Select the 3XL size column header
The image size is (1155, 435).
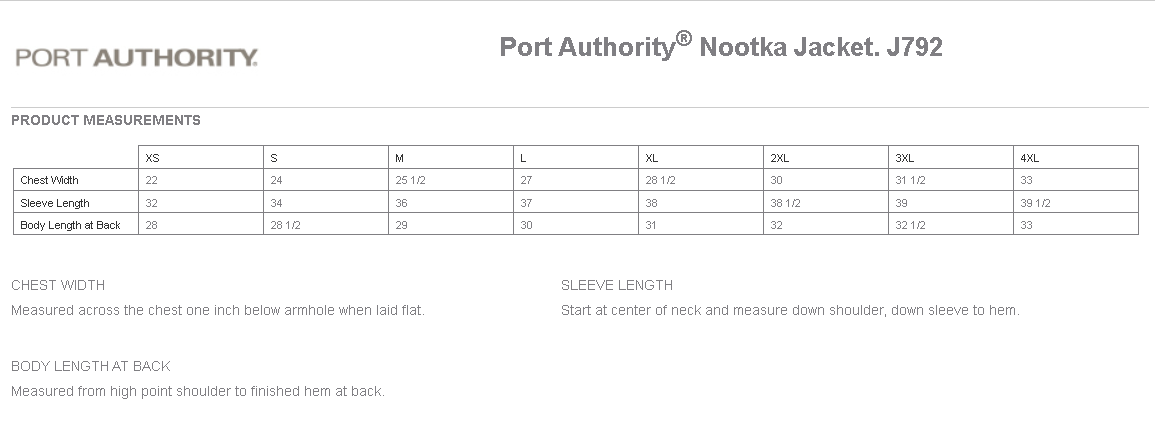[905, 158]
